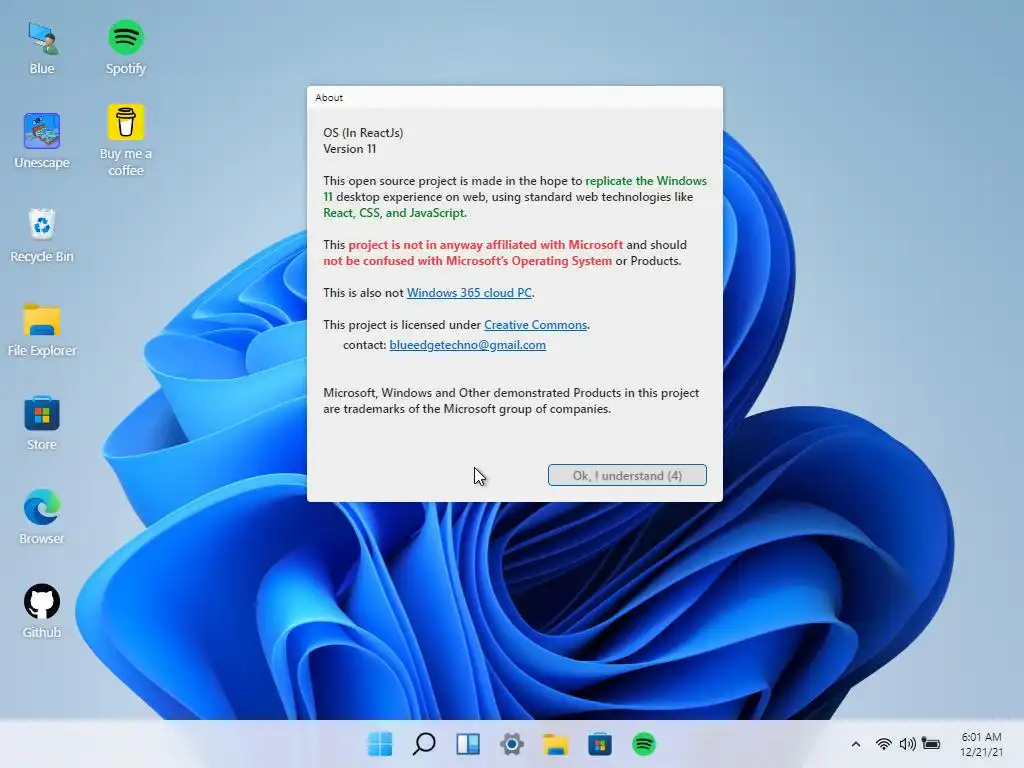Open the Widgets panel in taskbar

(x=468, y=744)
